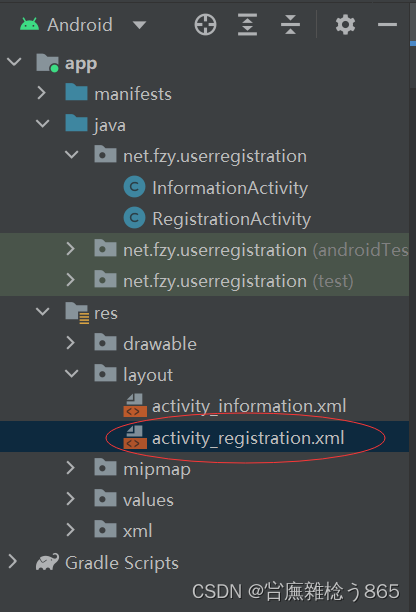Click the Collapse All toolbar icon
This screenshot has height=612, width=416.
point(290,25)
